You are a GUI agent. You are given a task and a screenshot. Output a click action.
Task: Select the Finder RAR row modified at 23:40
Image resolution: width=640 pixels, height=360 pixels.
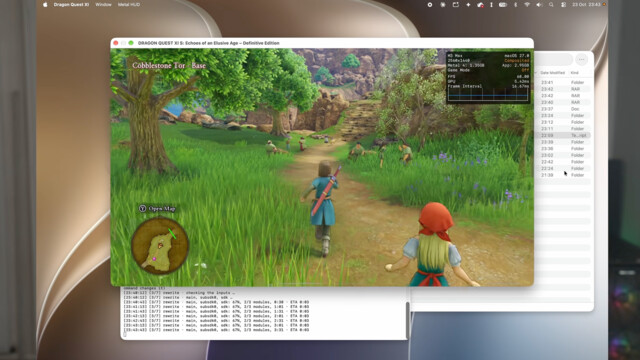coord(563,102)
